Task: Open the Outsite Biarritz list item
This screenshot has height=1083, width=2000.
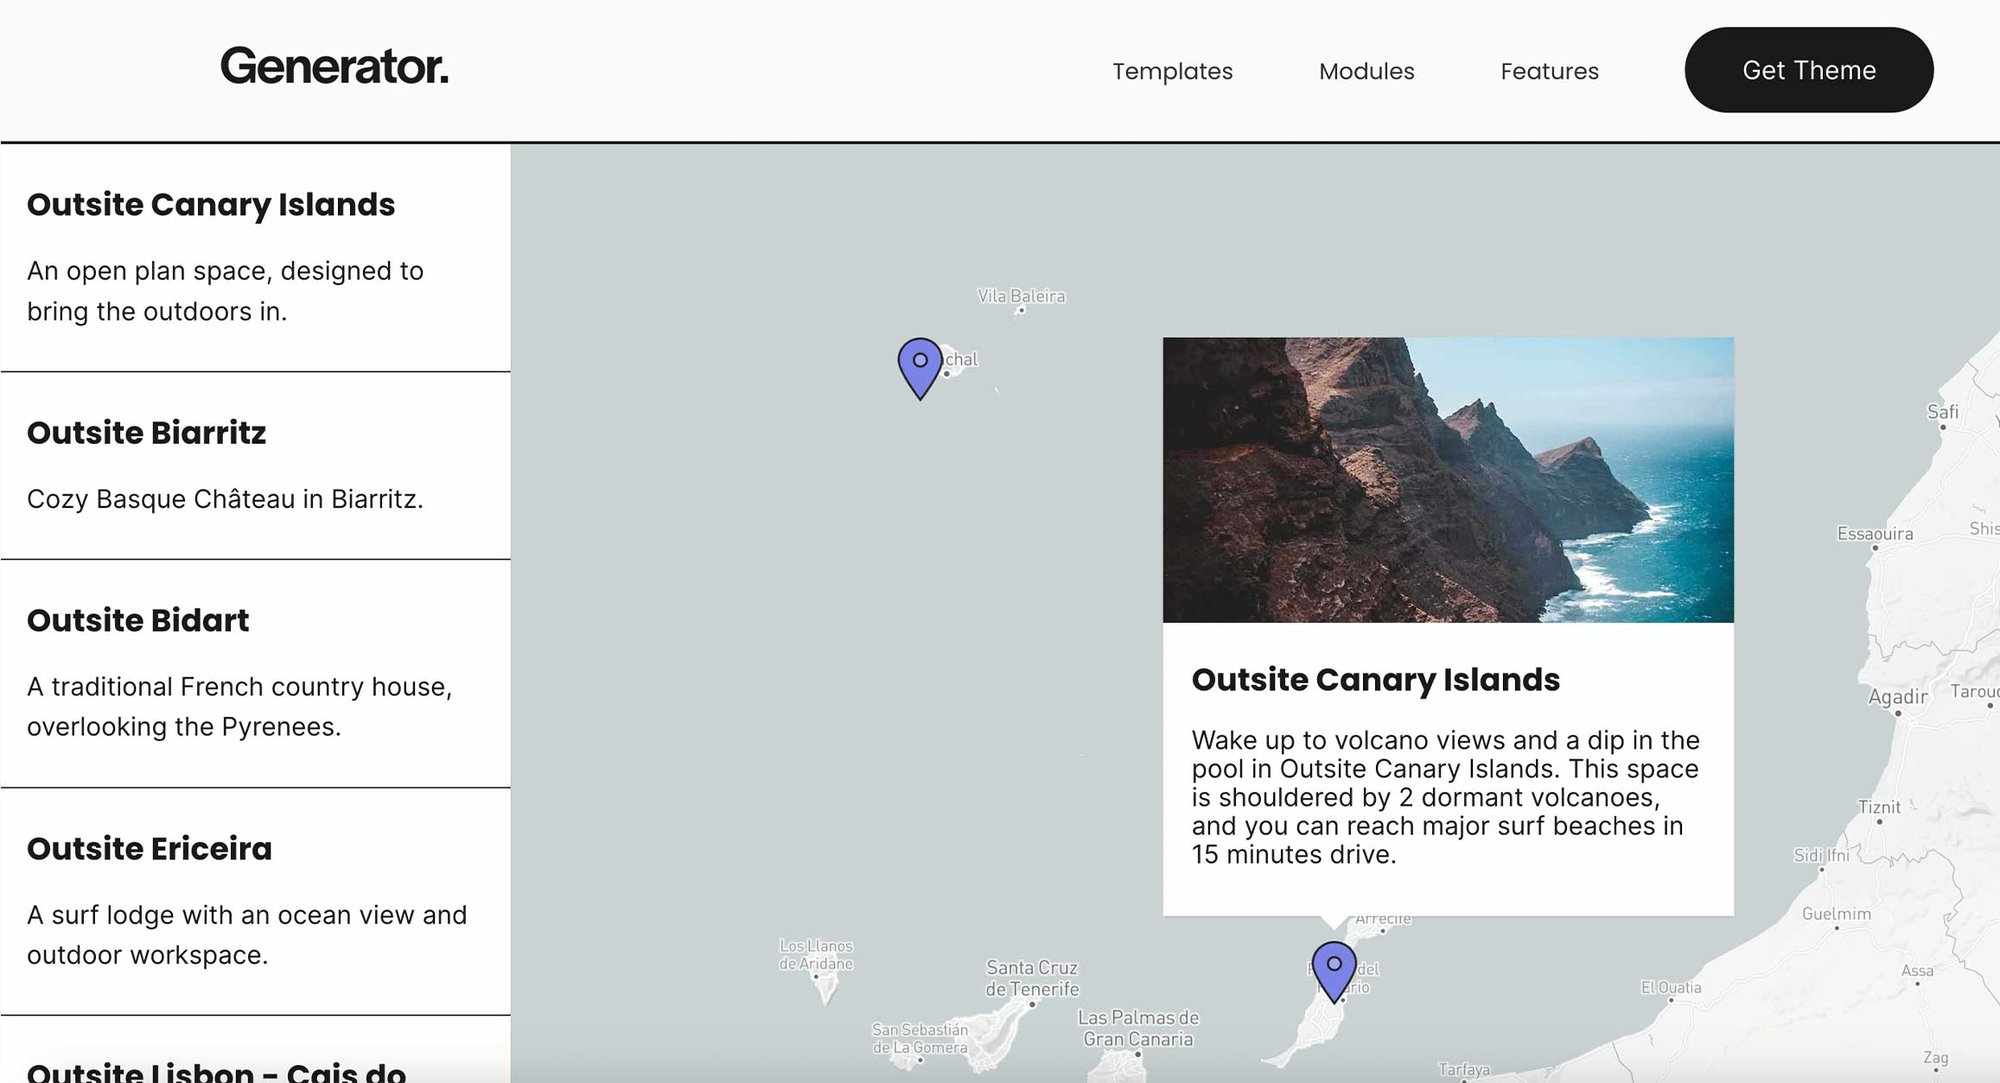Action: 256,465
